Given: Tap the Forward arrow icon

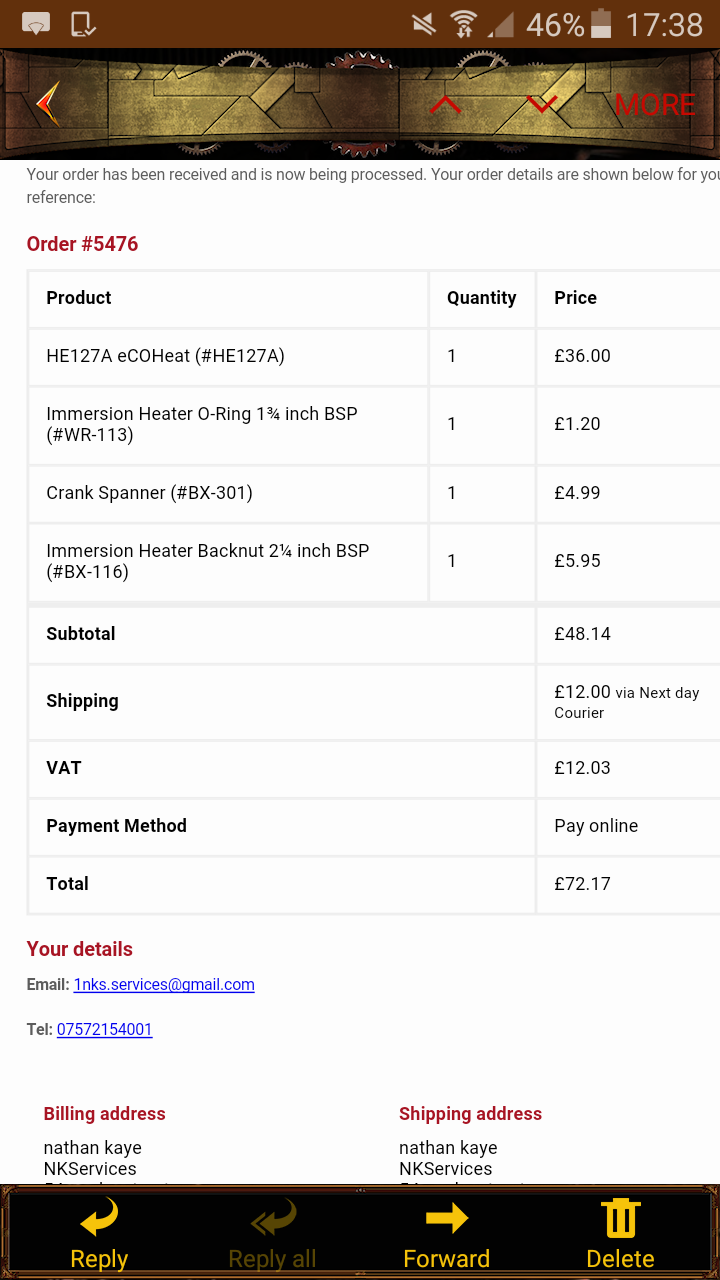Looking at the screenshot, I should pyautogui.click(x=446, y=1218).
